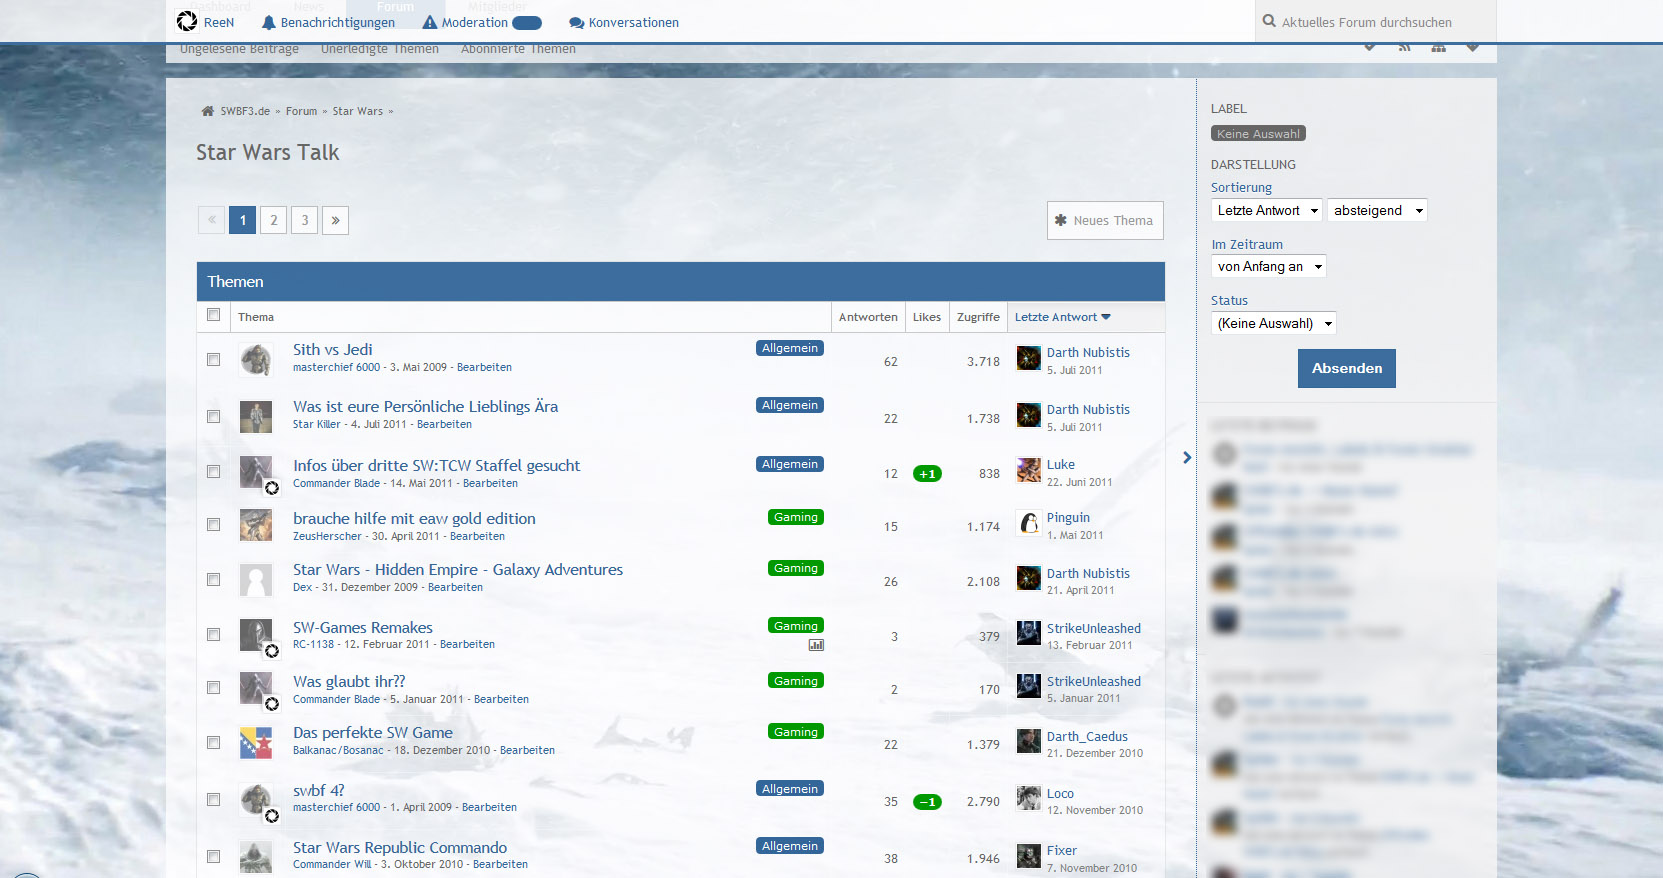Open the Unerledigte Themen tab
Viewport: 1663px width, 878px height.
380,49
